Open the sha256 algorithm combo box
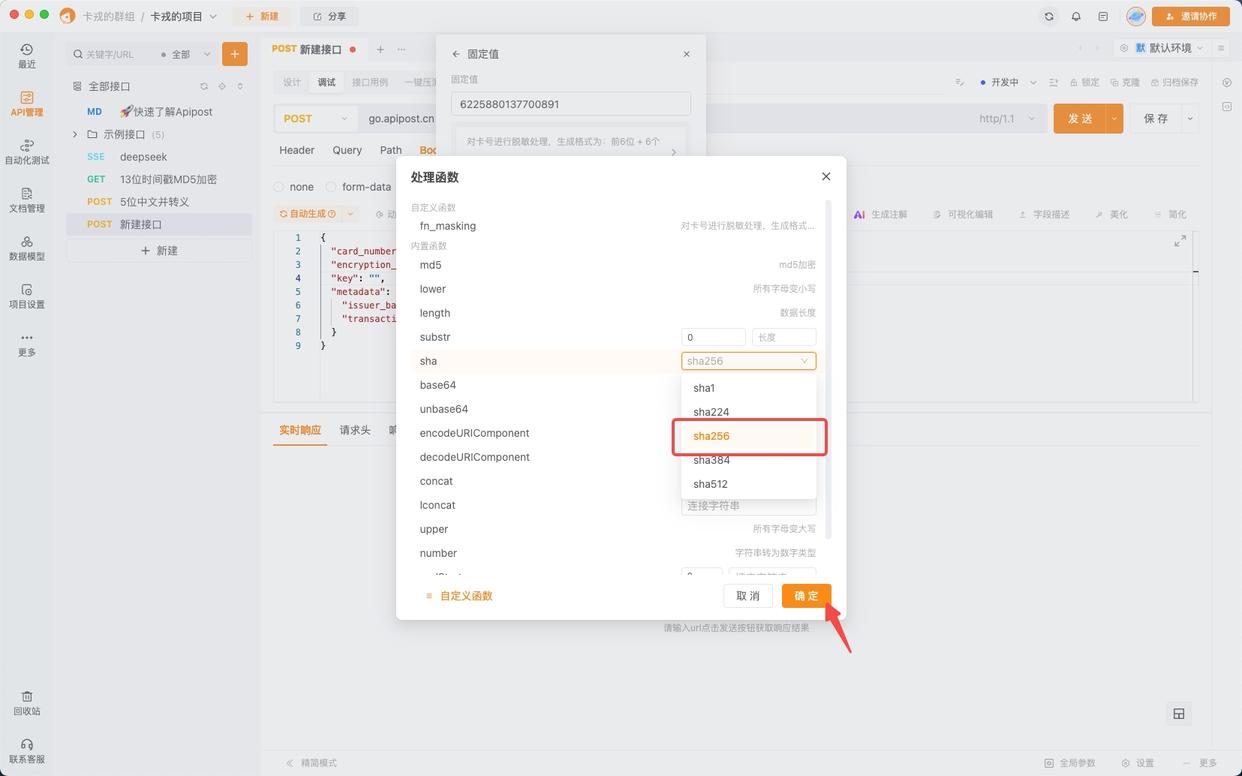Viewport: 1242px width, 776px height. point(748,361)
